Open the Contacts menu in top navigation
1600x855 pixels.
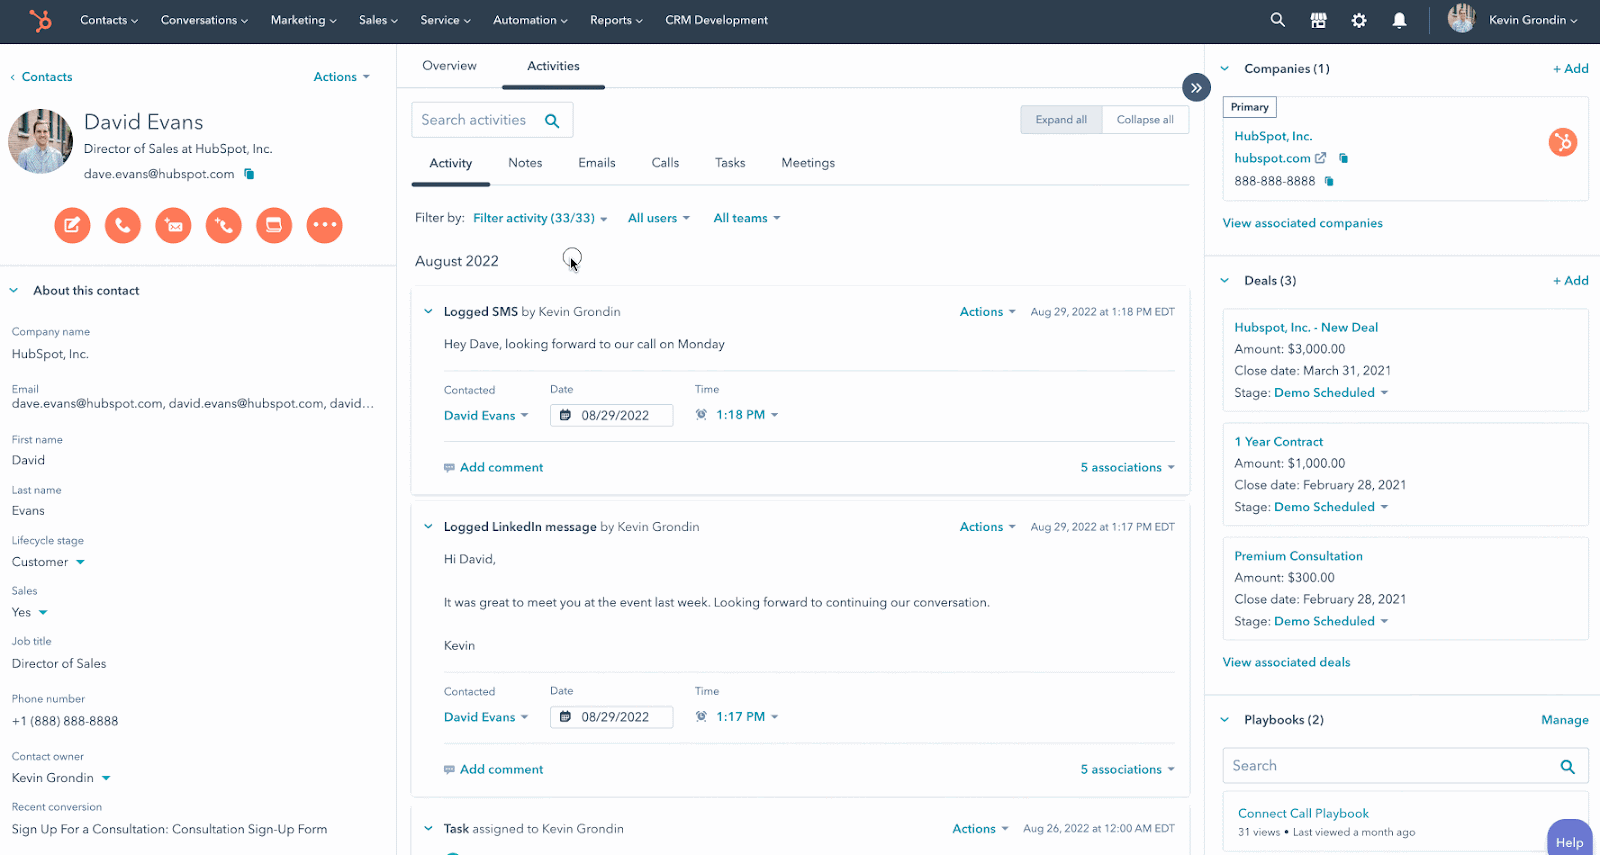109,20
